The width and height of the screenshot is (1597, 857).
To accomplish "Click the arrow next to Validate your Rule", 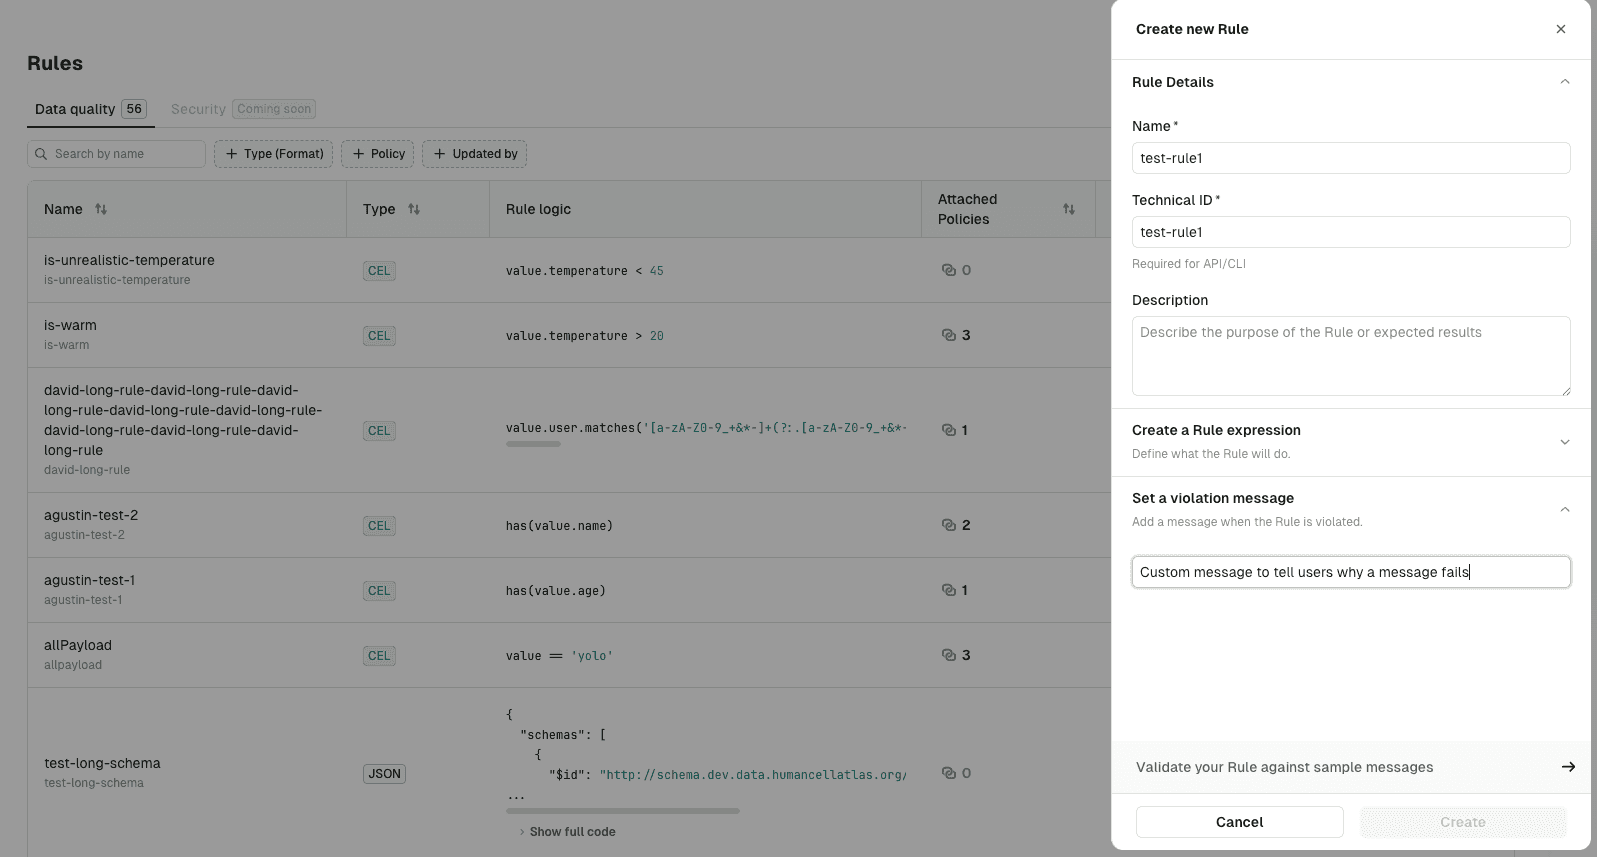I will point(1567,767).
